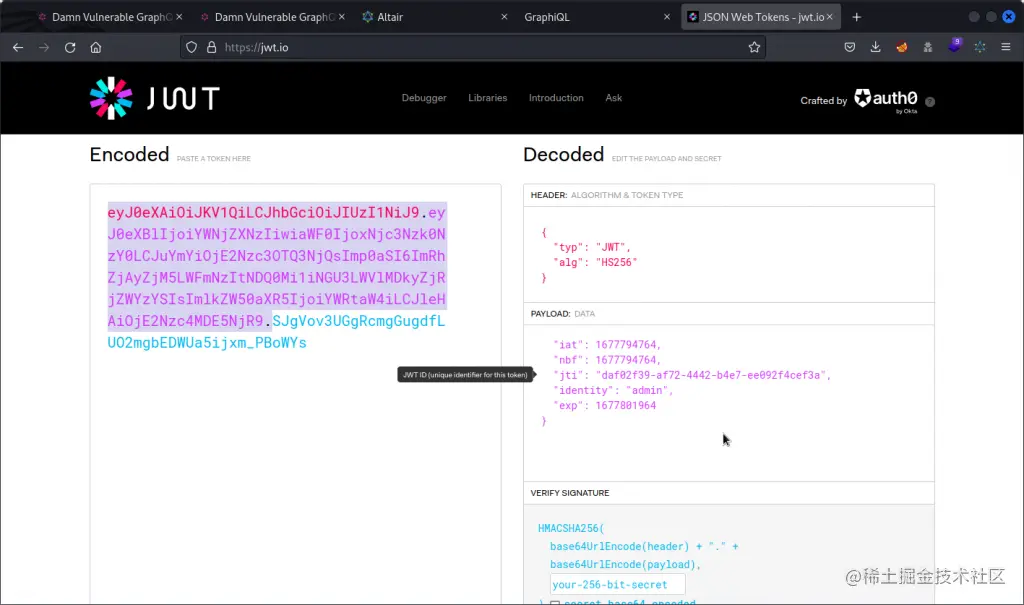Open the Introduction nav item

pos(556,98)
